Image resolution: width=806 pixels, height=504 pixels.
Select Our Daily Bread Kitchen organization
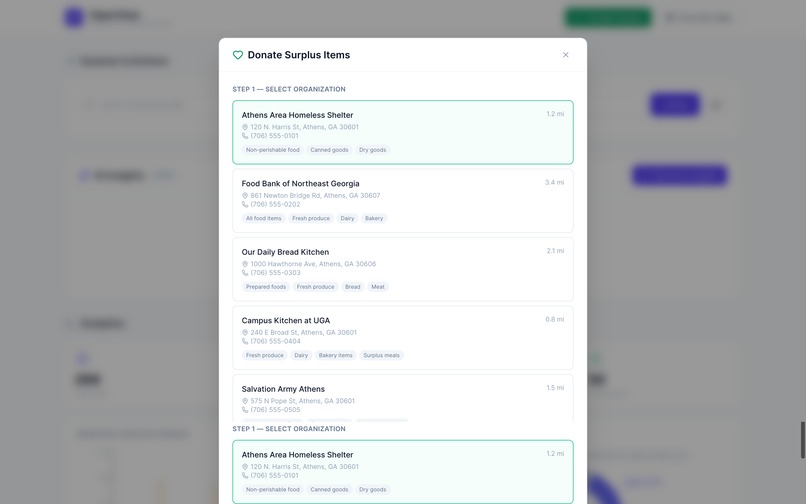point(402,269)
